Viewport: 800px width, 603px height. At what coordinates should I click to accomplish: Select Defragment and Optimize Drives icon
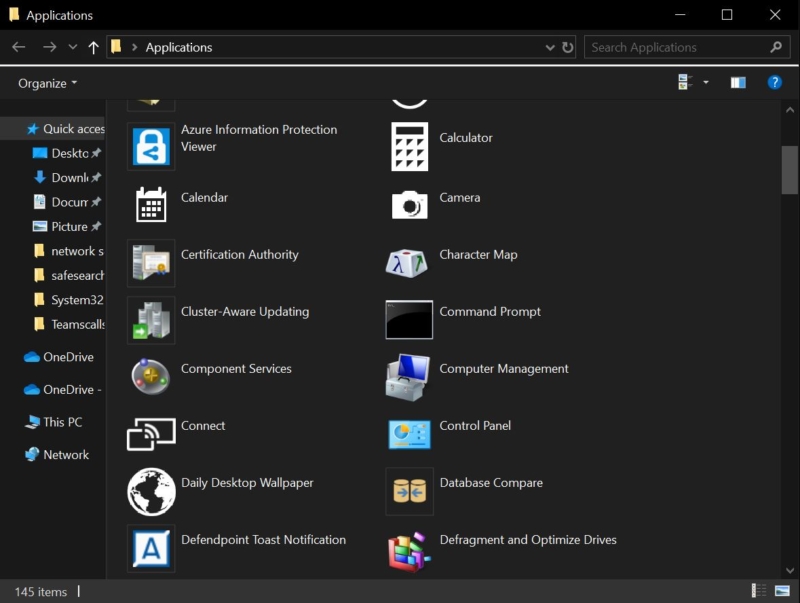click(x=409, y=552)
